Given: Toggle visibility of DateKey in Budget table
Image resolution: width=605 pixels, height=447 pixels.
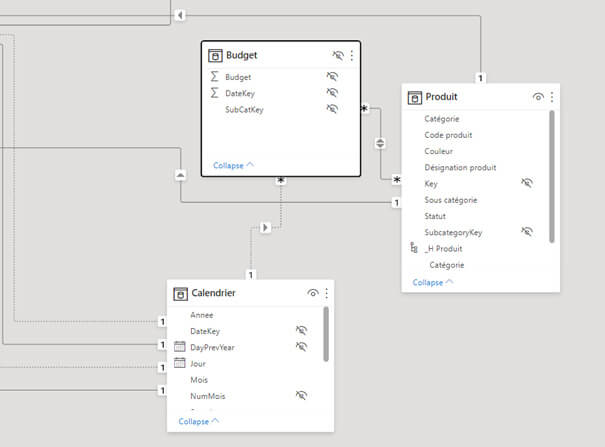Looking at the screenshot, I should [x=332, y=93].
